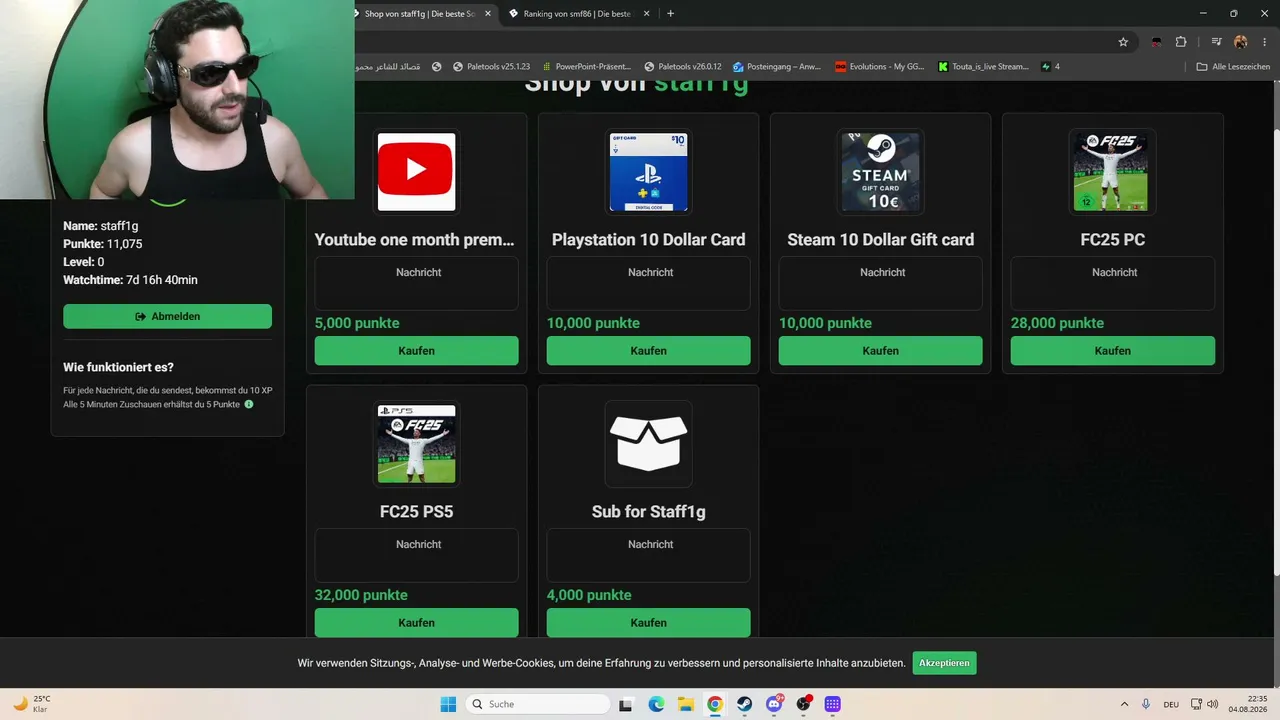
Task: Click the Nachricht field for Sub for Staff1g
Action: coord(648,555)
